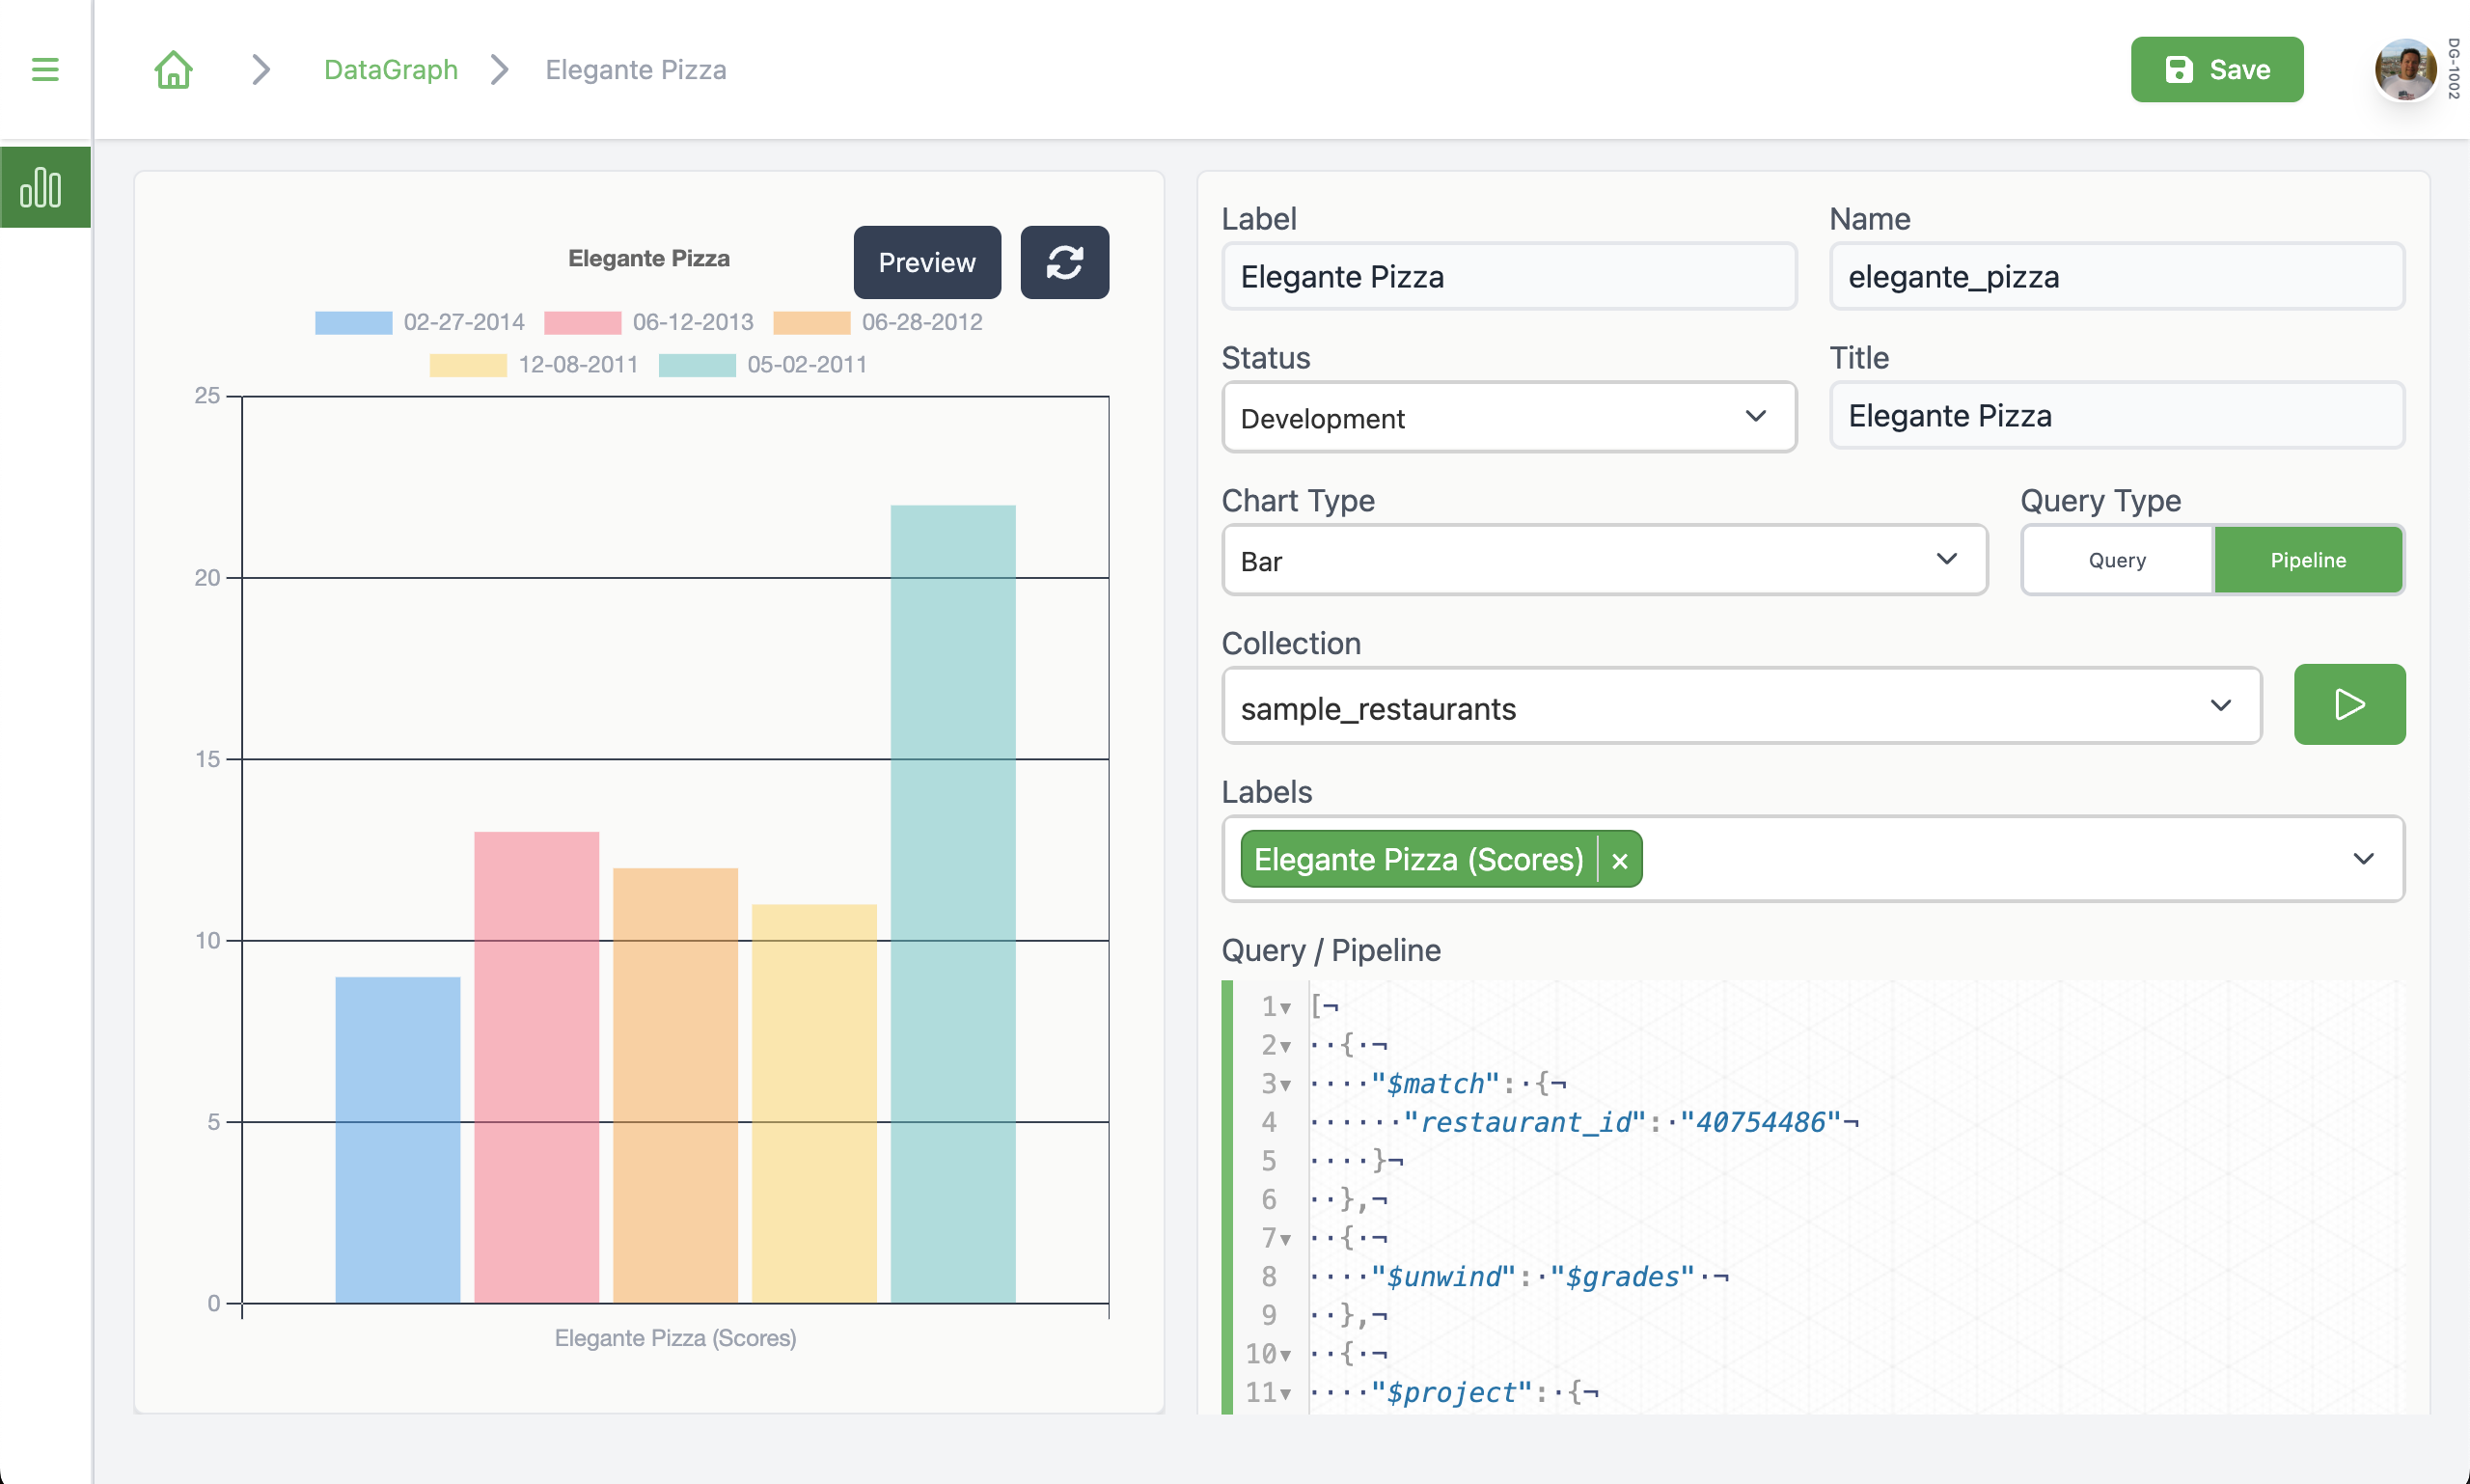Click the Preview button
This screenshot has height=1484, width=2470.
pos(926,262)
